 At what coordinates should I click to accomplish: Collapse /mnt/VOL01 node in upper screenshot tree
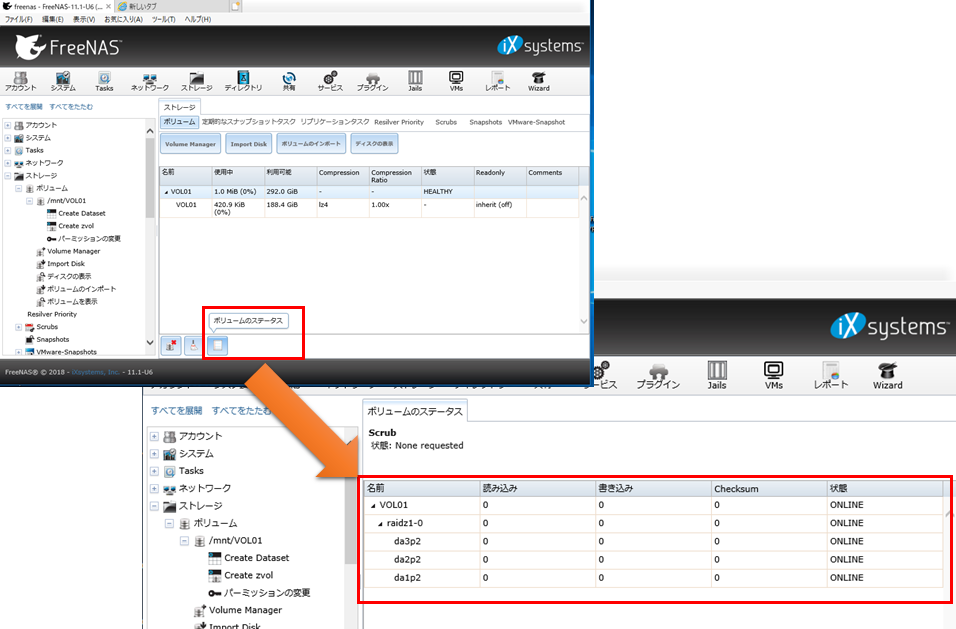29,201
